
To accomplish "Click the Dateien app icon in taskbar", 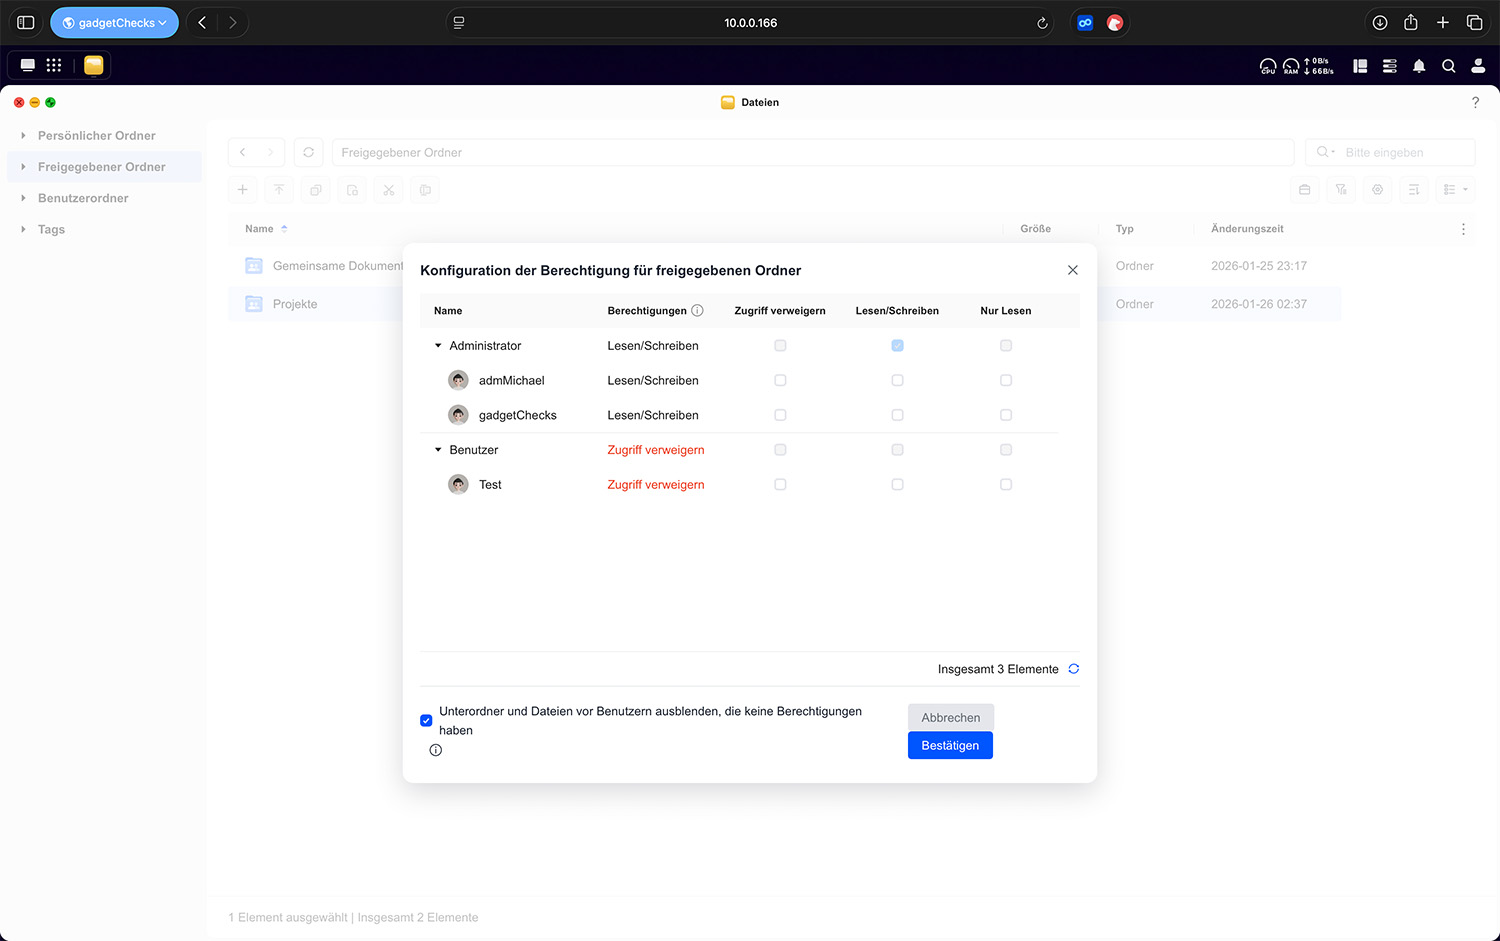I will [93, 65].
